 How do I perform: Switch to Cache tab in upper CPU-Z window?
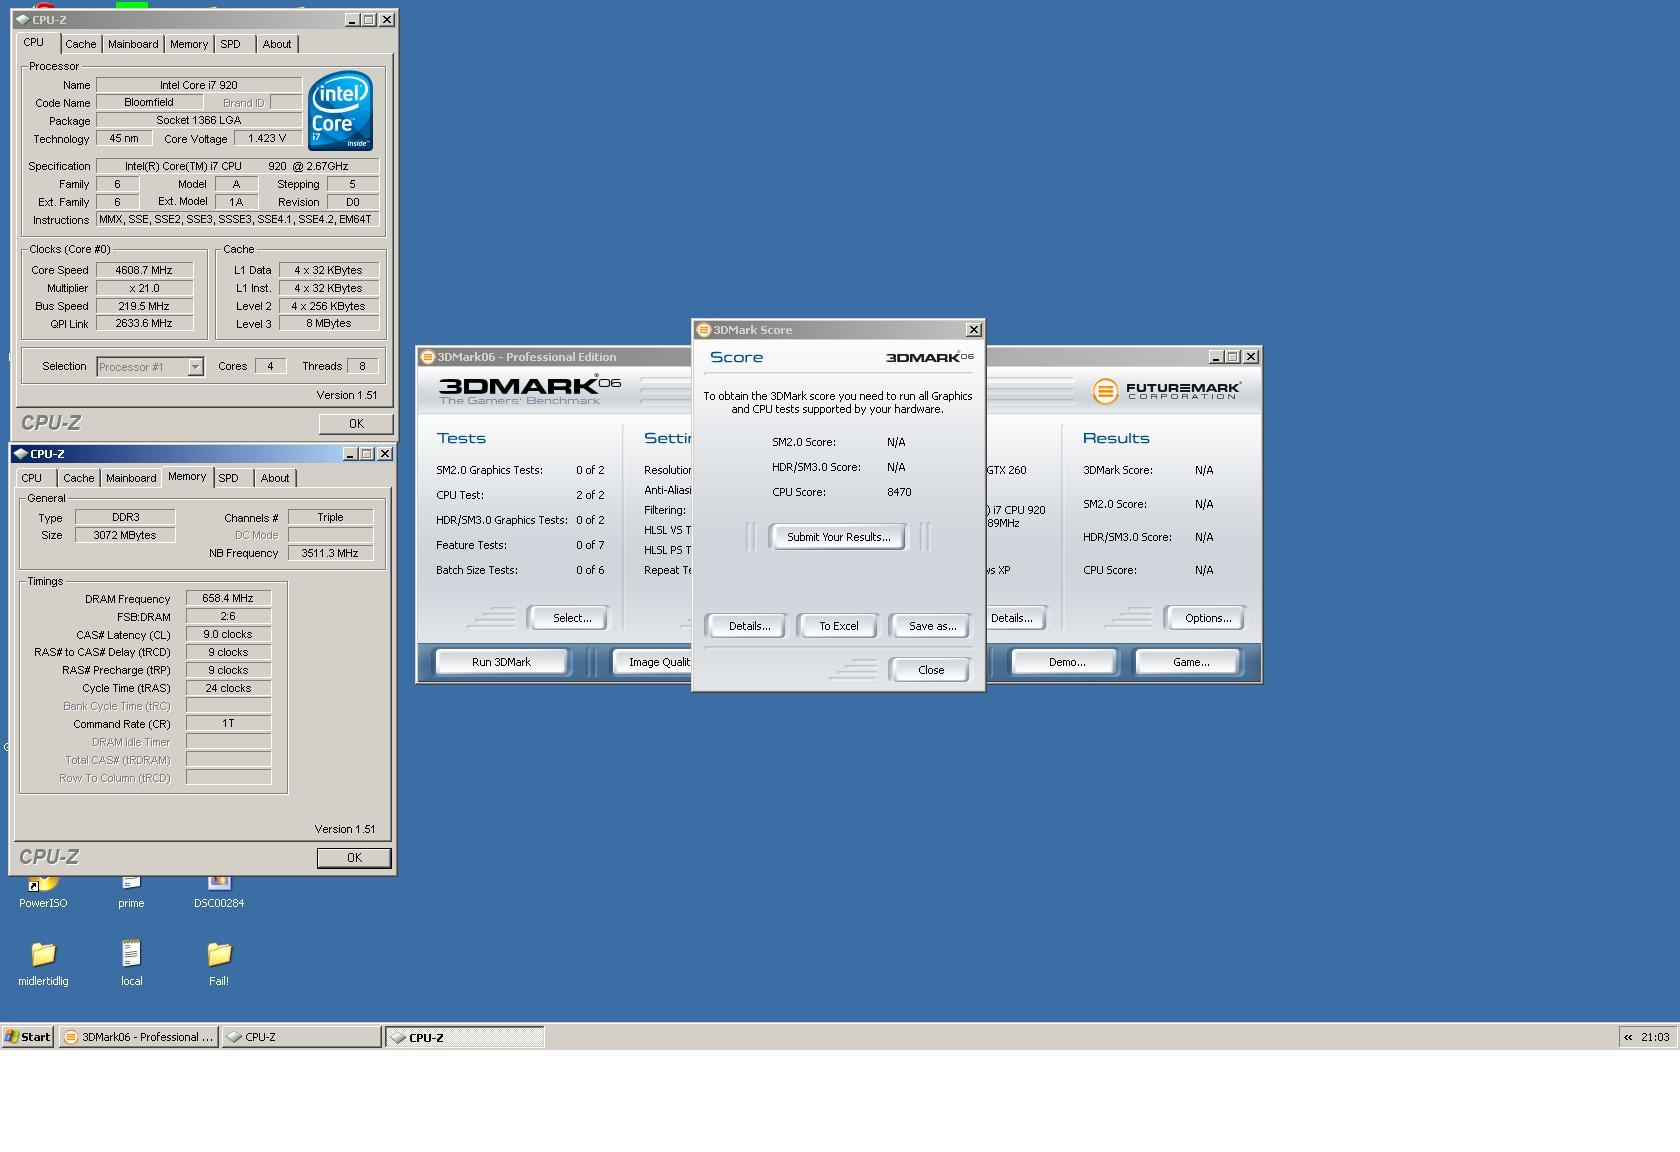pyautogui.click(x=81, y=44)
